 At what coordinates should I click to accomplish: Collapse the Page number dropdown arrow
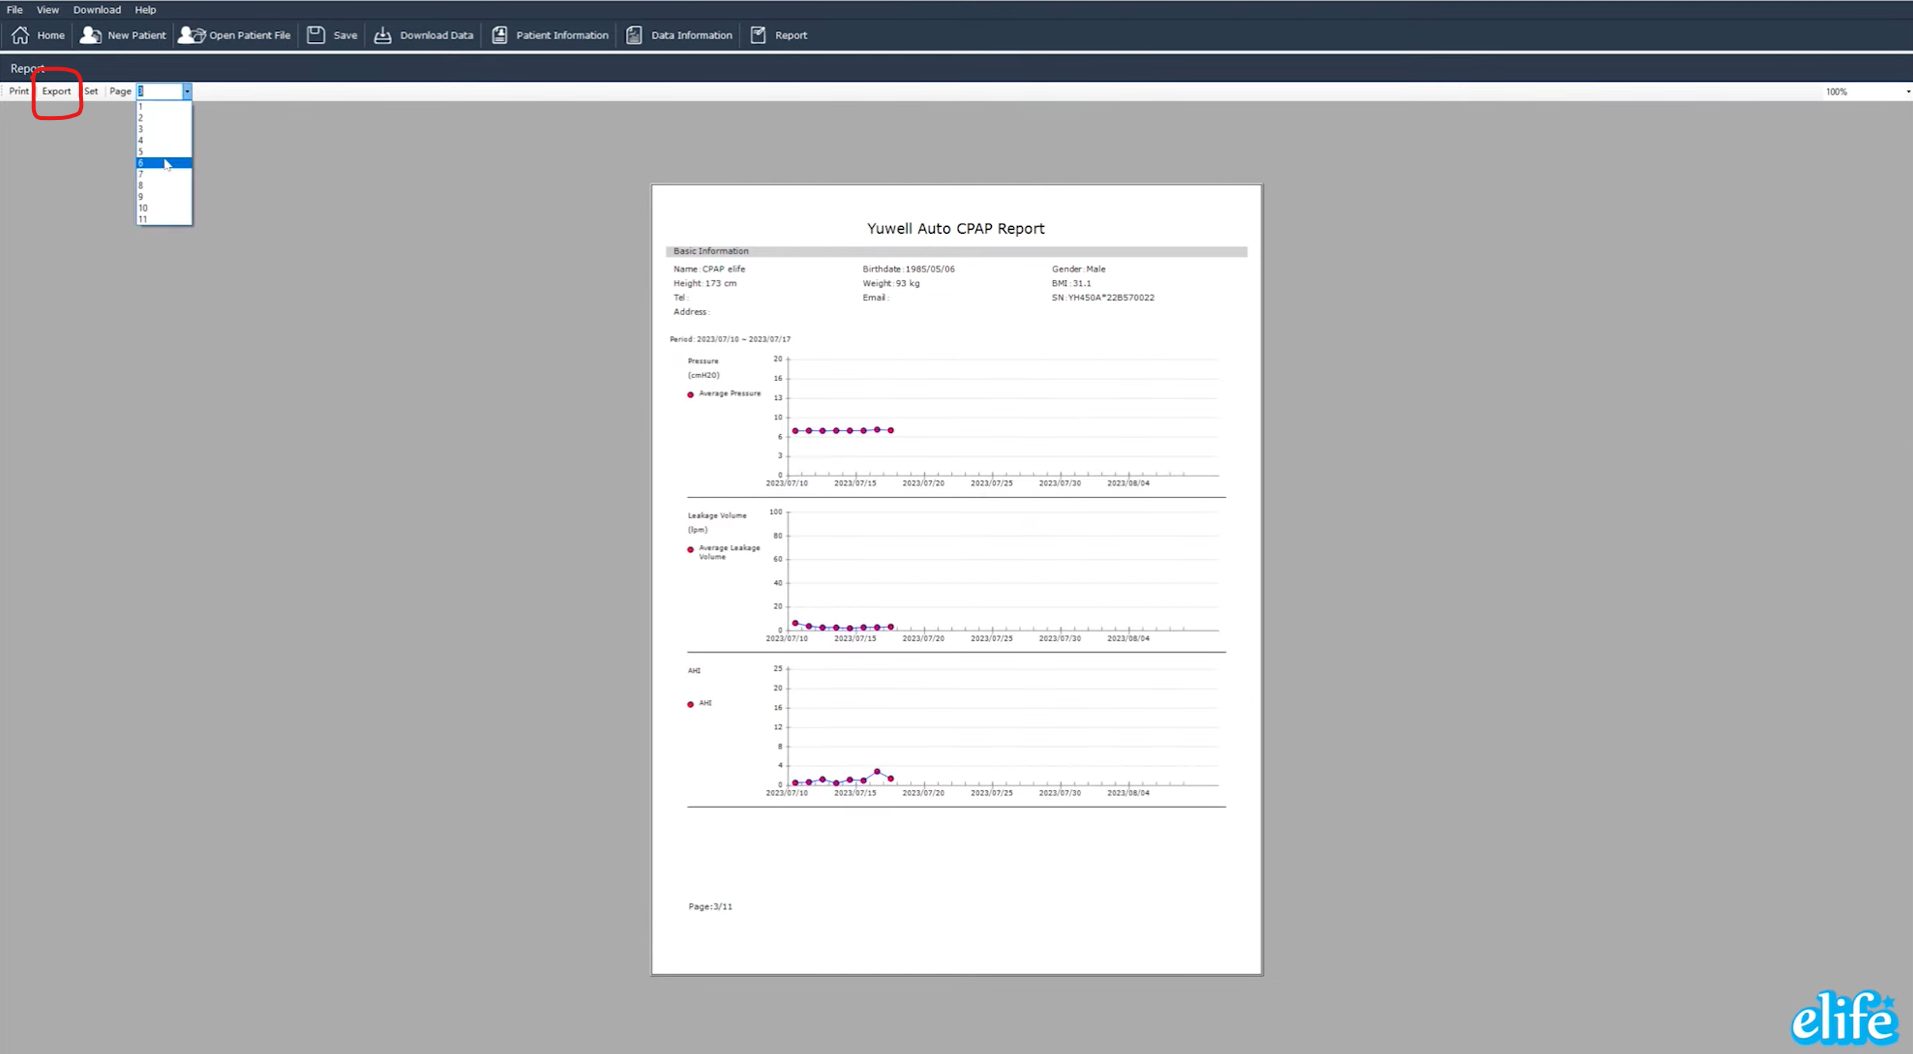point(187,91)
